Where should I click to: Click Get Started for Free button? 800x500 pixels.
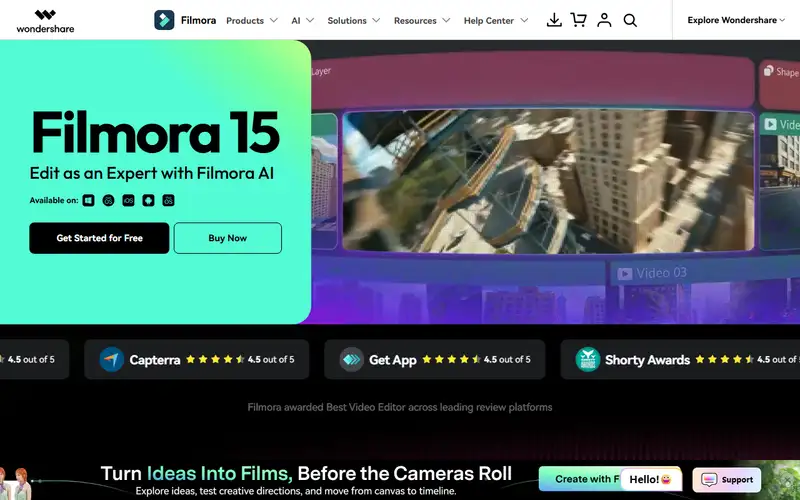[x=99, y=238]
